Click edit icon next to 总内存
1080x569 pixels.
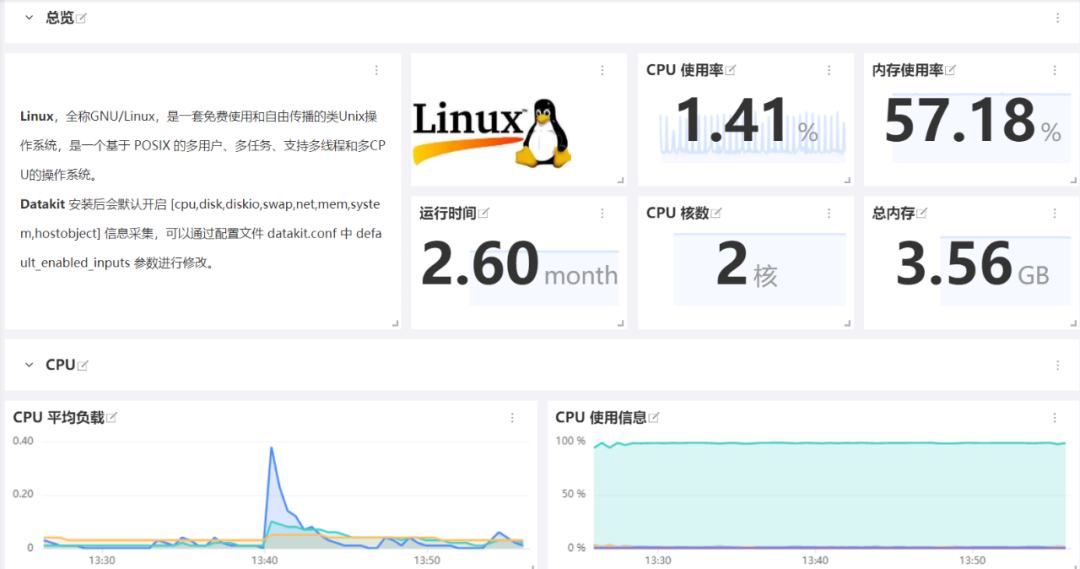pos(922,214)
